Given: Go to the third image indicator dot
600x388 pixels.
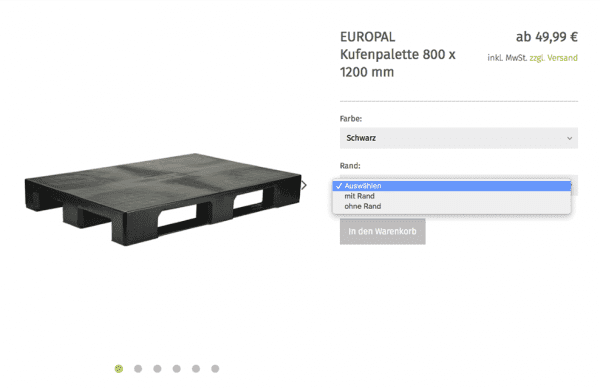Looking at the screenshot, I should [157, 368].
